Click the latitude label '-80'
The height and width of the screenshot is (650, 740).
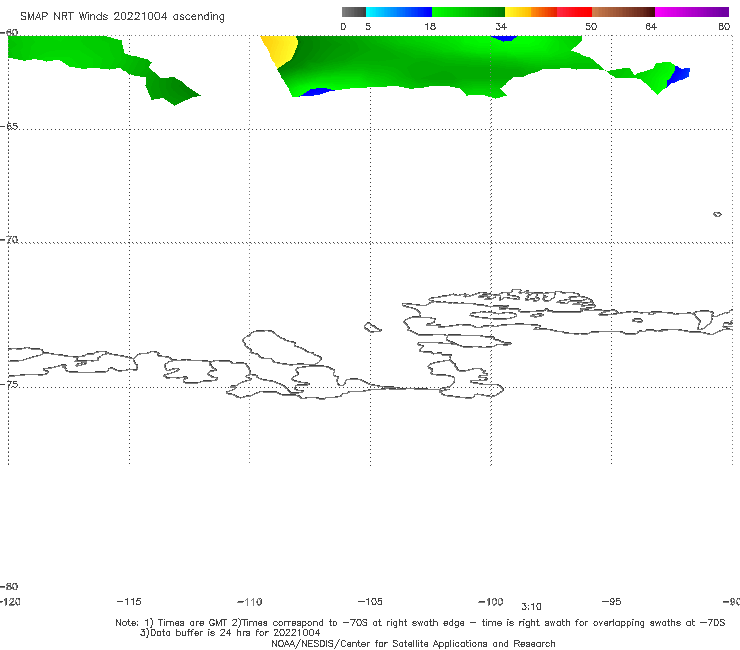9,586
